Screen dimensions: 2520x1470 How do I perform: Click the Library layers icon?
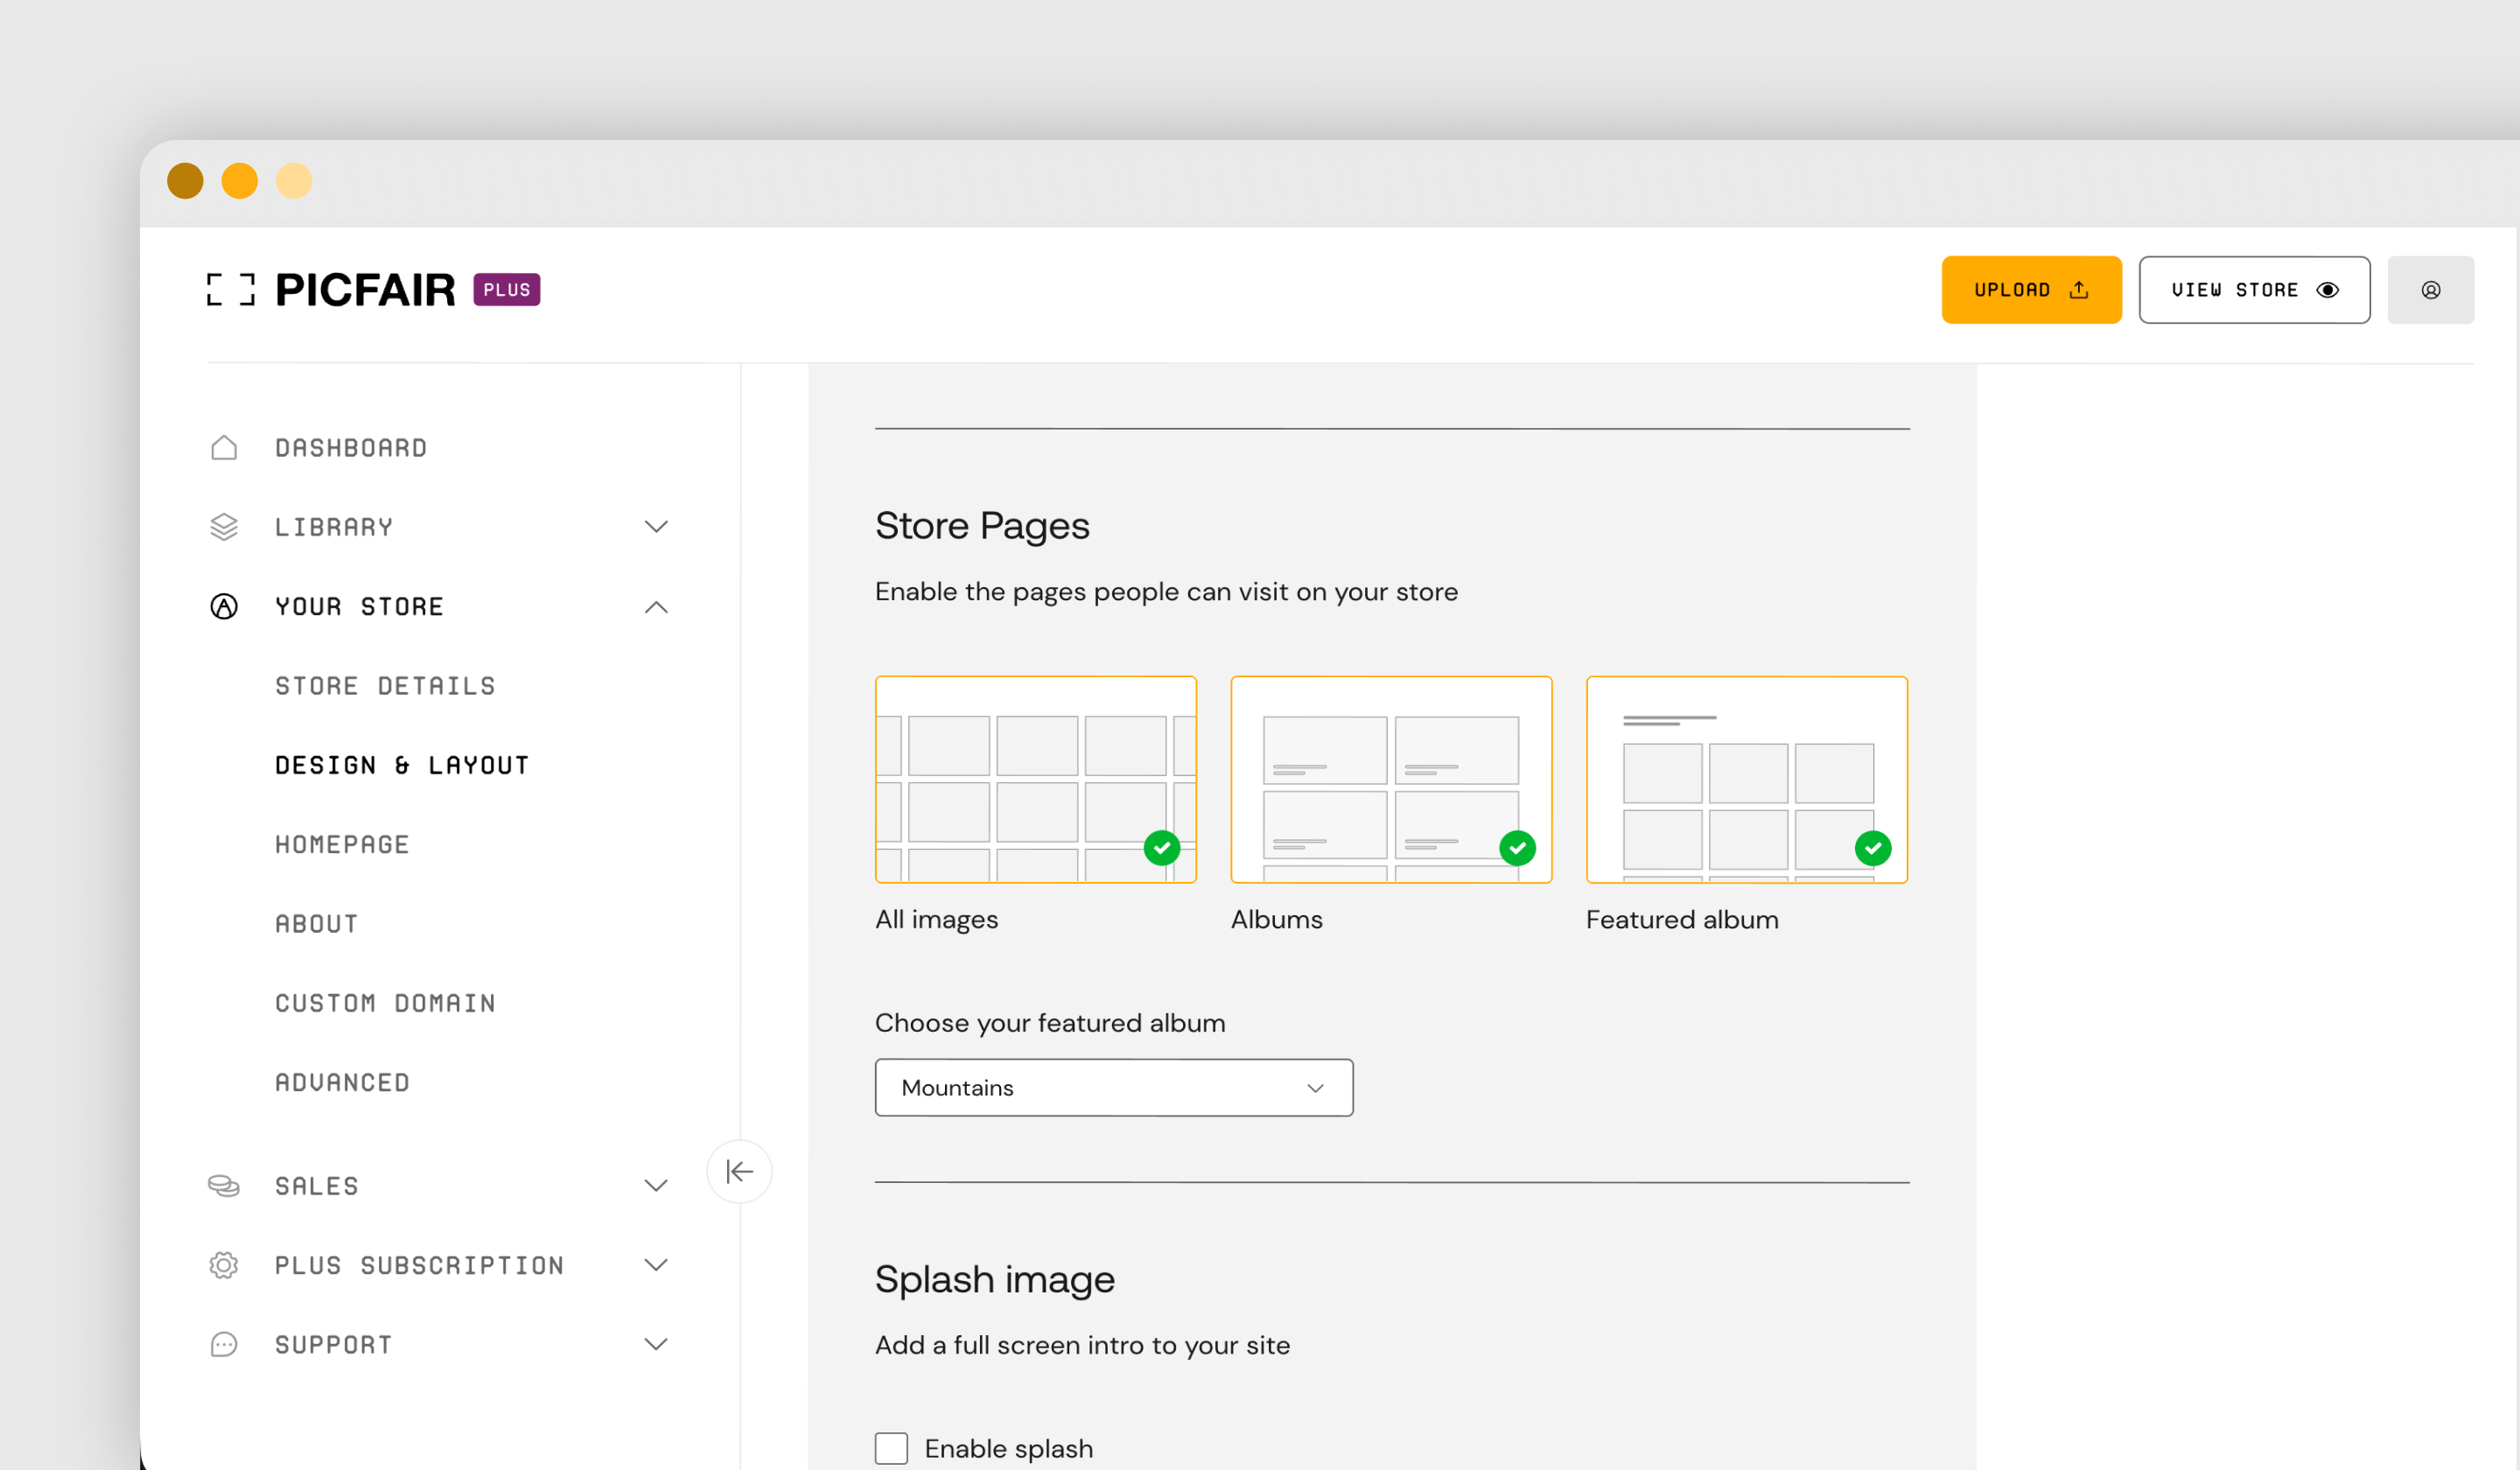(224, 527)
